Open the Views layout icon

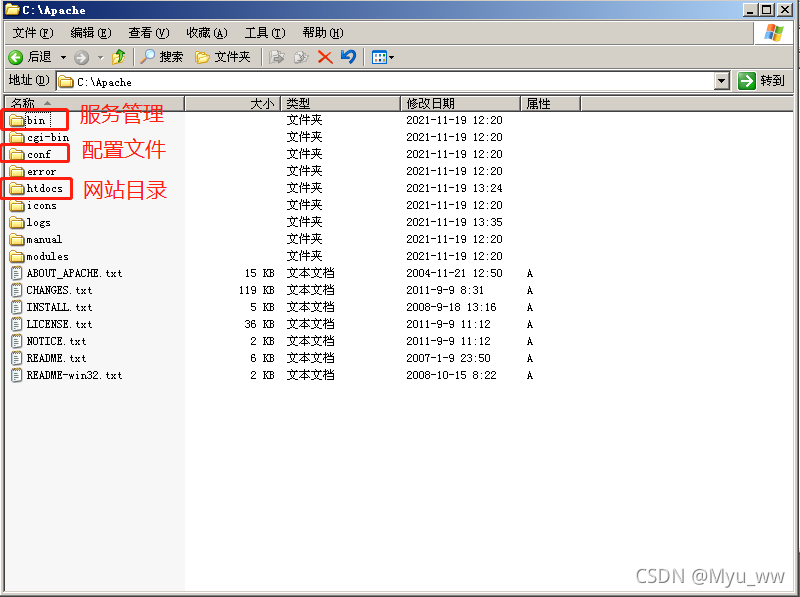(380, 57)
